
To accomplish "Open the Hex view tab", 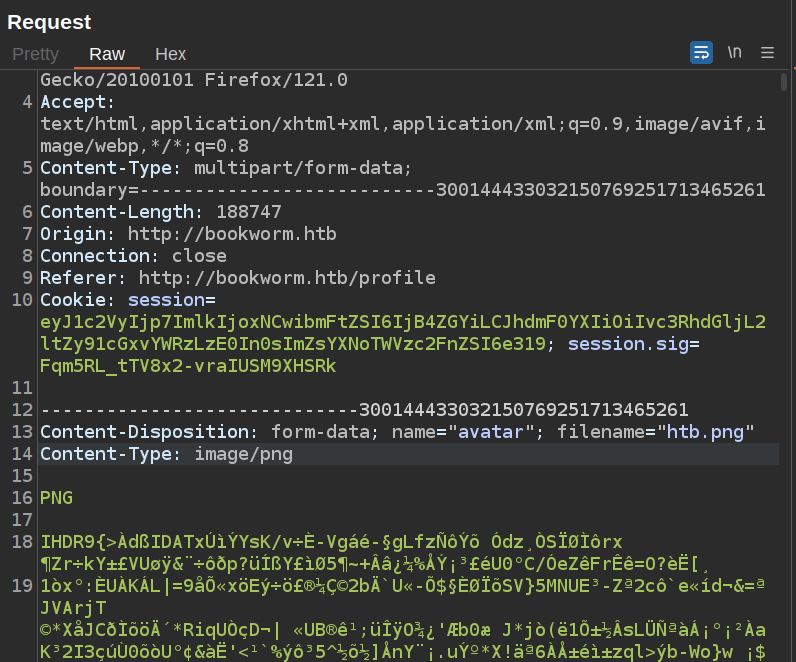I will 171,54.
